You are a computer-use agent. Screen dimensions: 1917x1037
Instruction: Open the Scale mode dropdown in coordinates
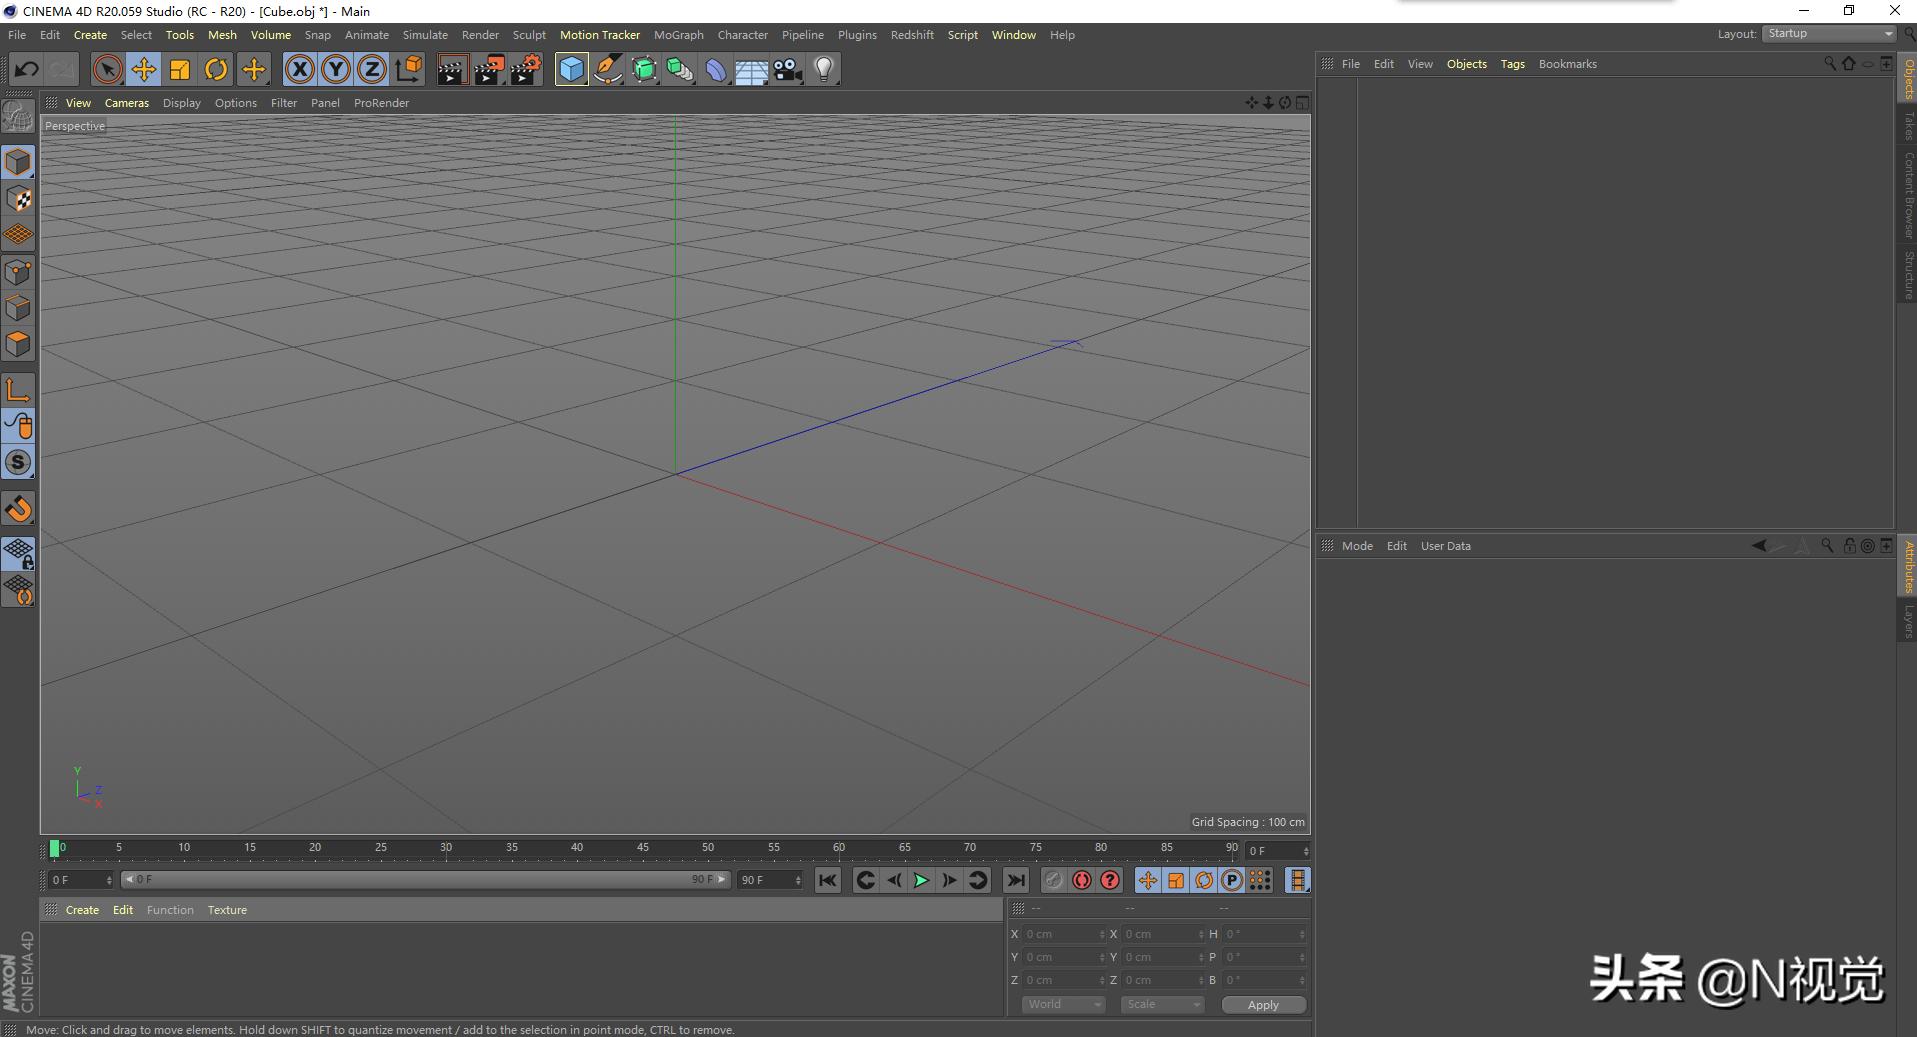coord(1161,1004)
